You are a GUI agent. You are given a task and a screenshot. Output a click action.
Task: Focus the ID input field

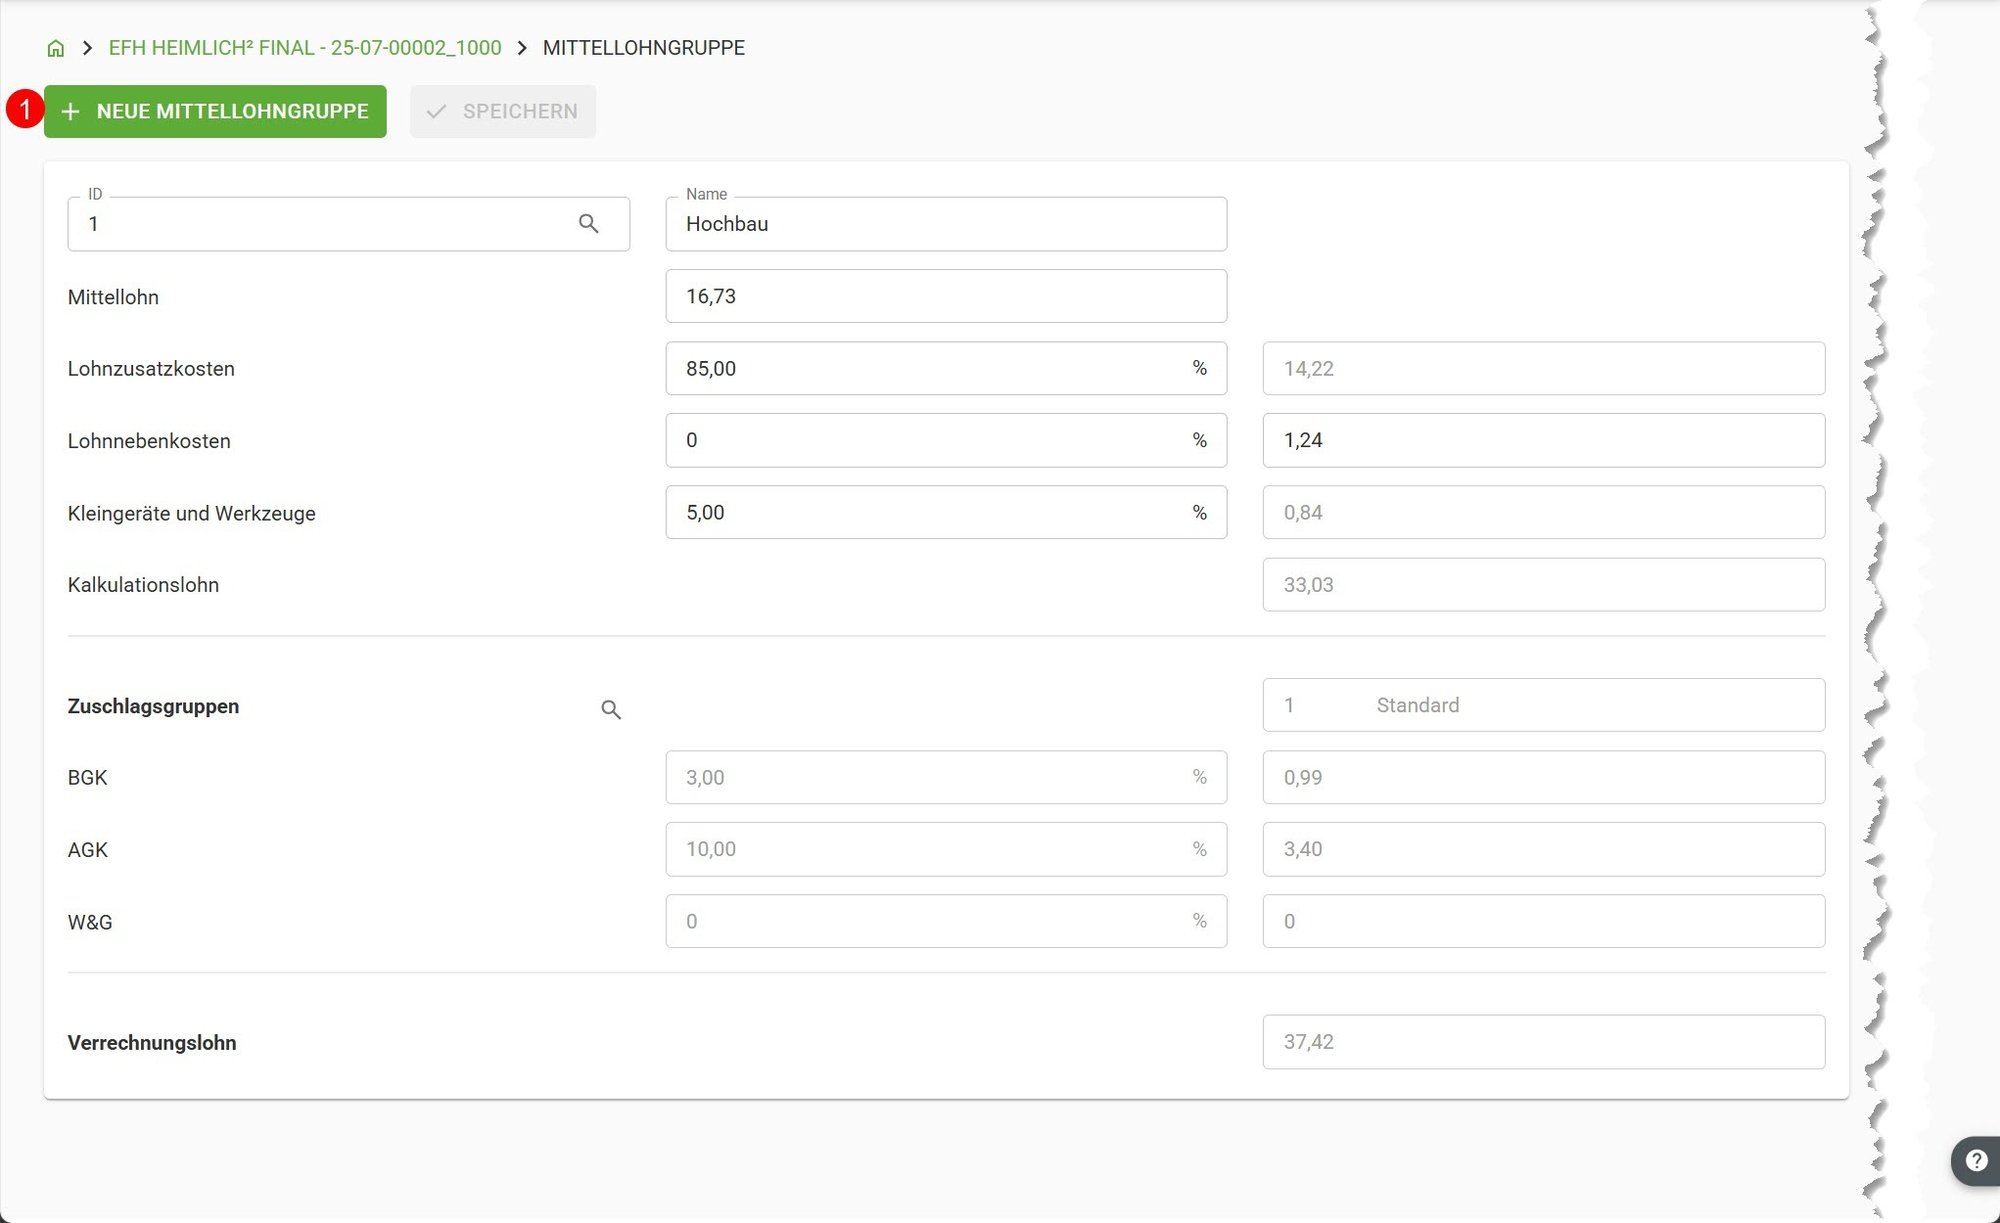[349, 224]
